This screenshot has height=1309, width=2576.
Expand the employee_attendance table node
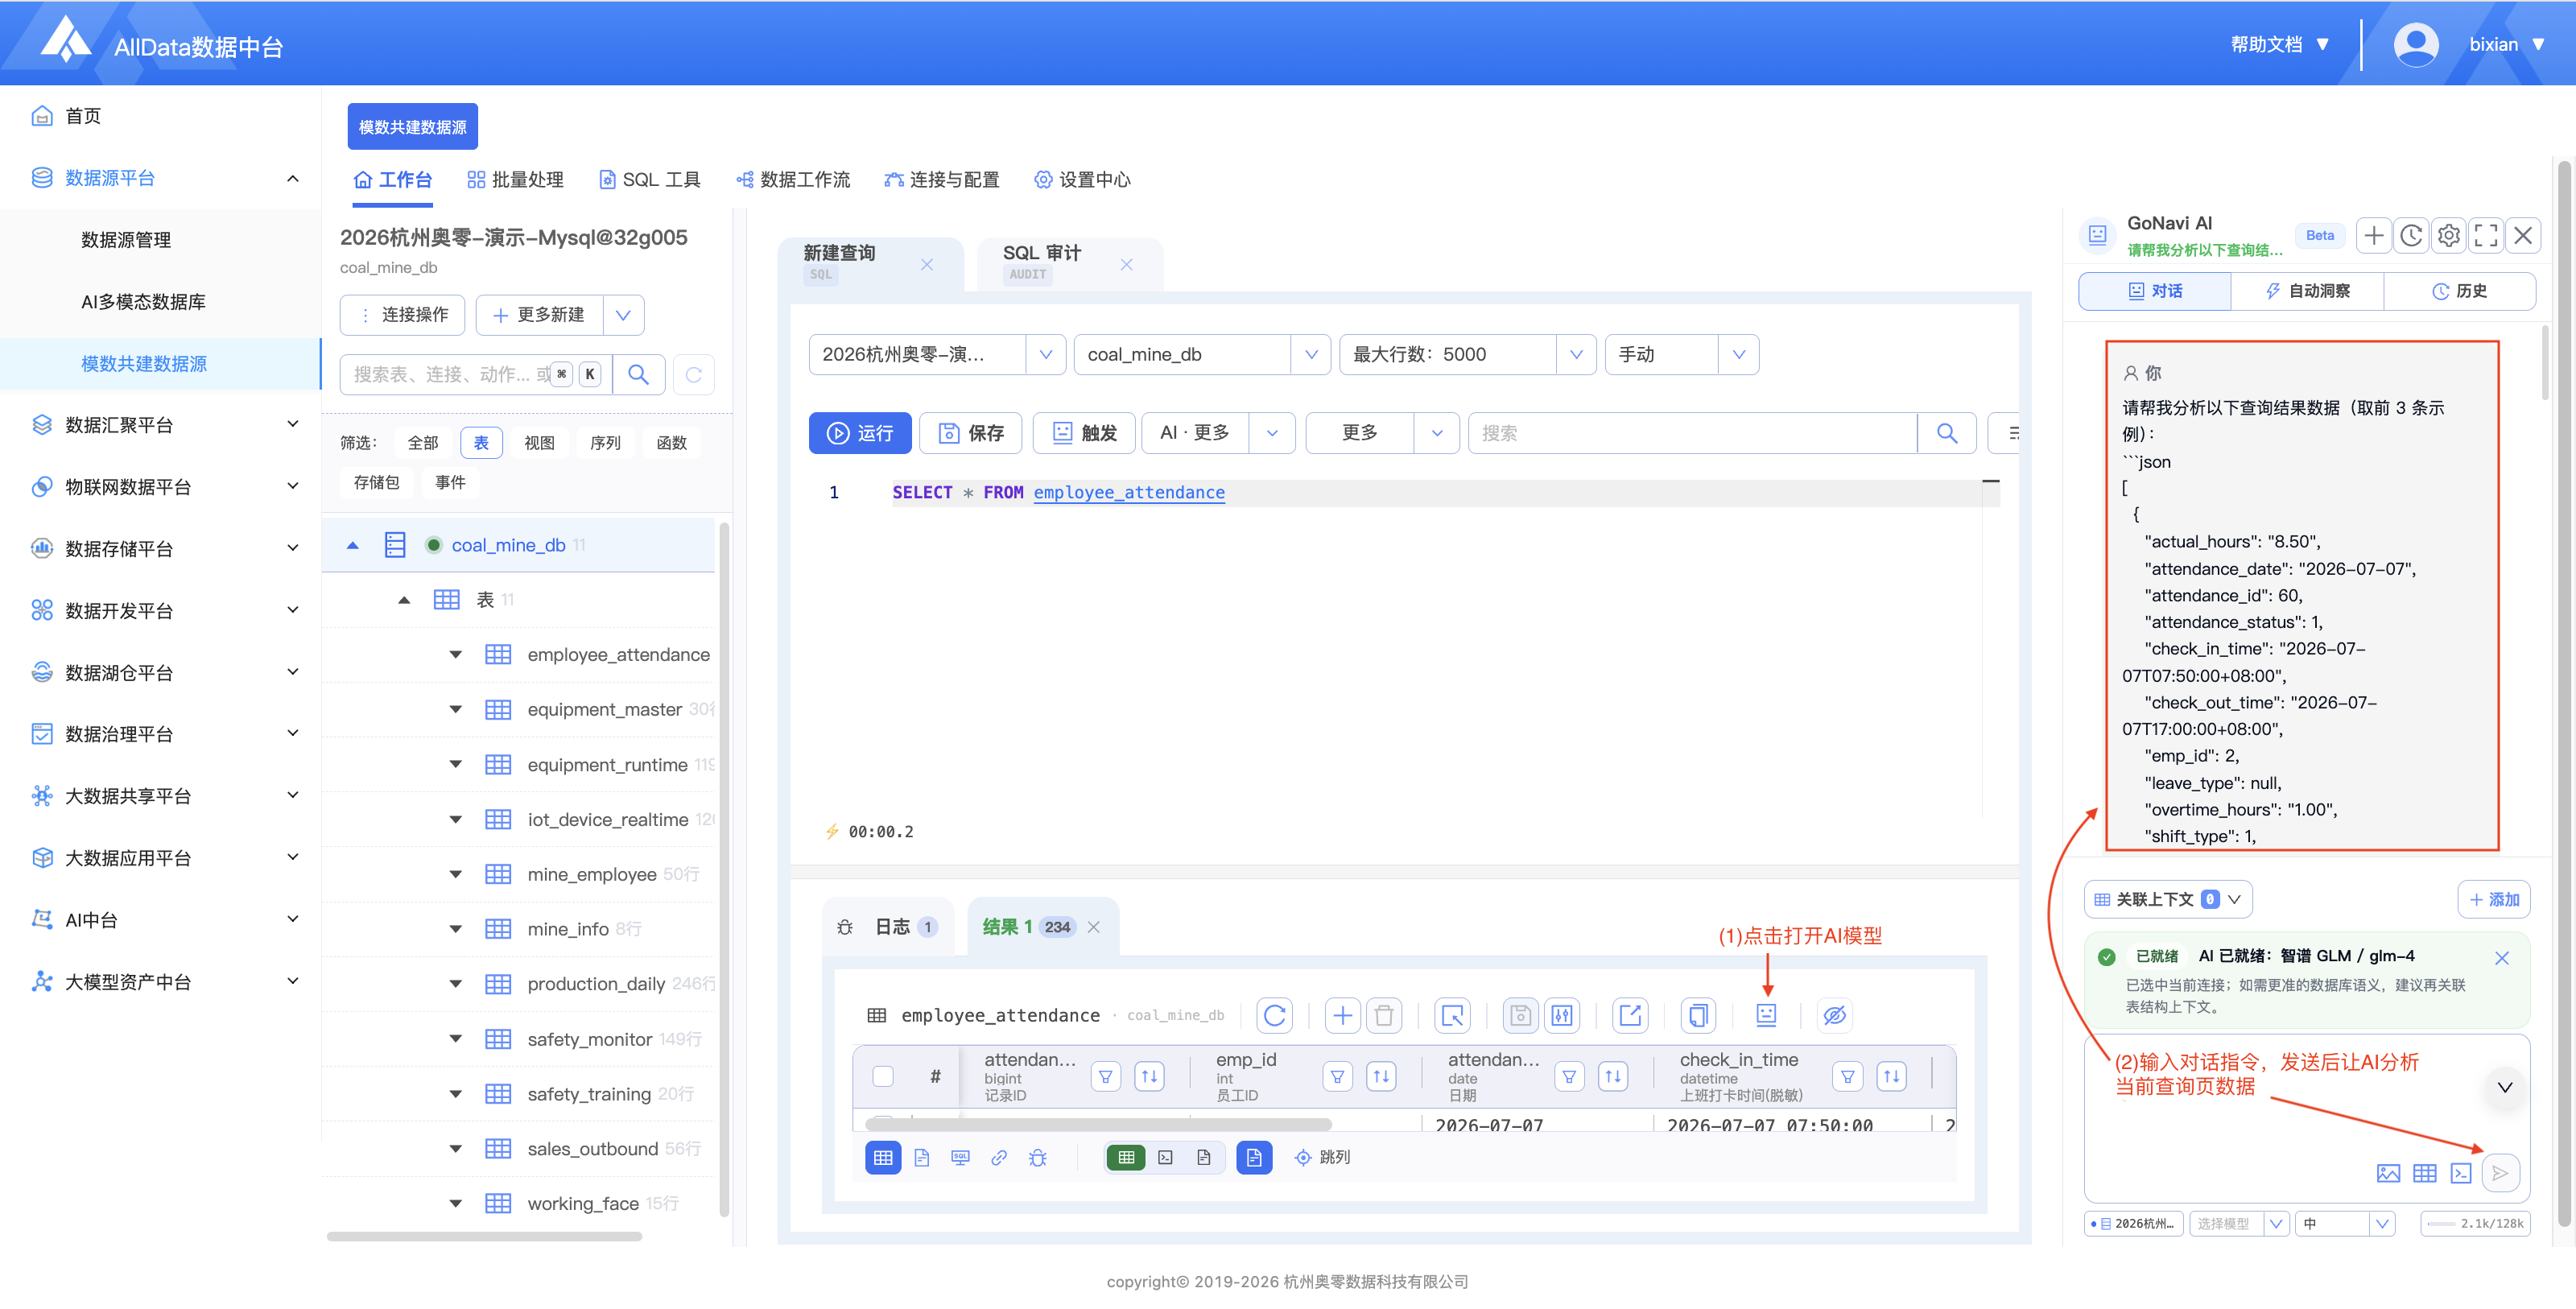tap(455, 655)
